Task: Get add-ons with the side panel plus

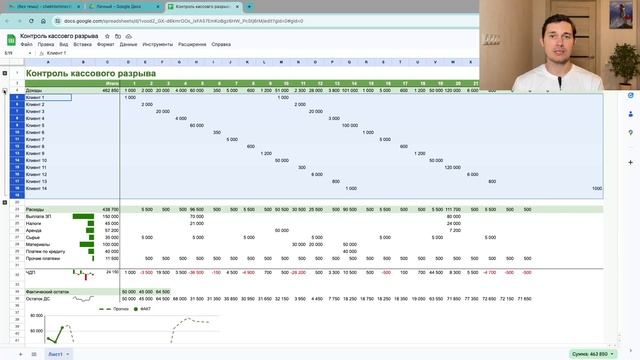Action: [x=631, y=162]
